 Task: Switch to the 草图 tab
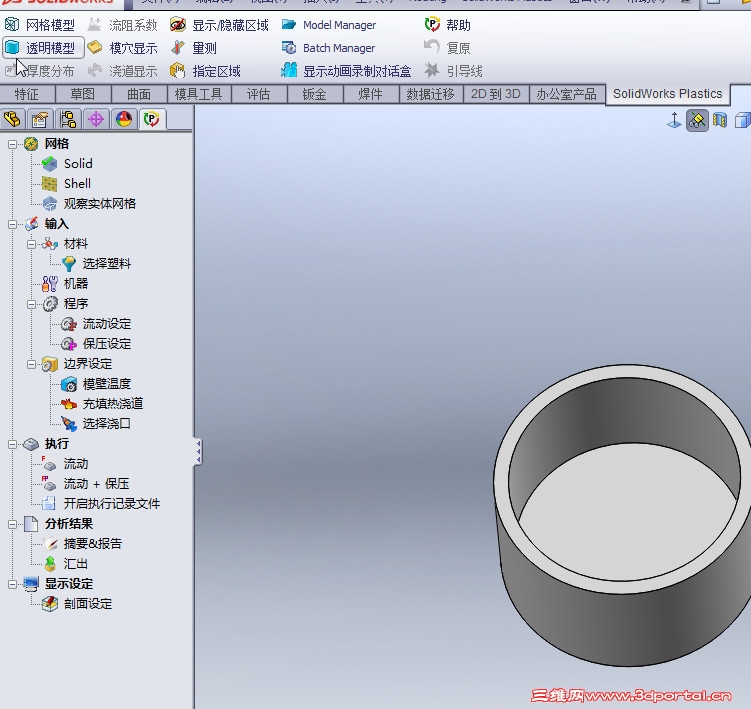click(x=83, y=94)
